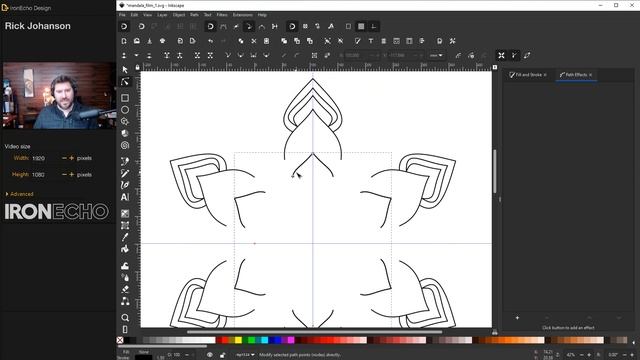The height and width of the screenshot is (360, 640).
Task: Toggle snap bounding boxes
Action: coord(141,27)
